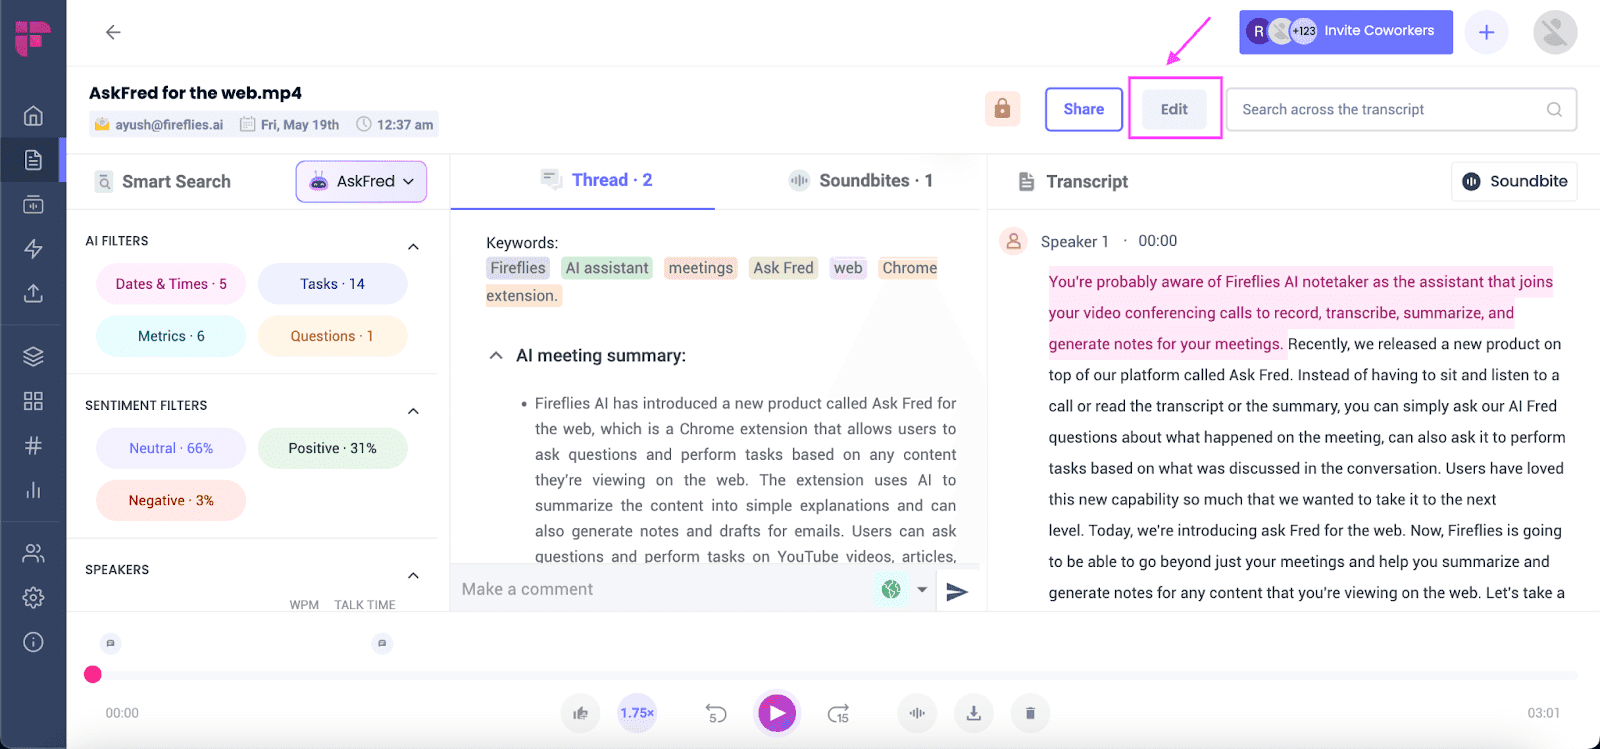Collapse the AI Filters section
Image resolution: width=1600 pixels, height=749 pixels.
click(x=413, y=246)
